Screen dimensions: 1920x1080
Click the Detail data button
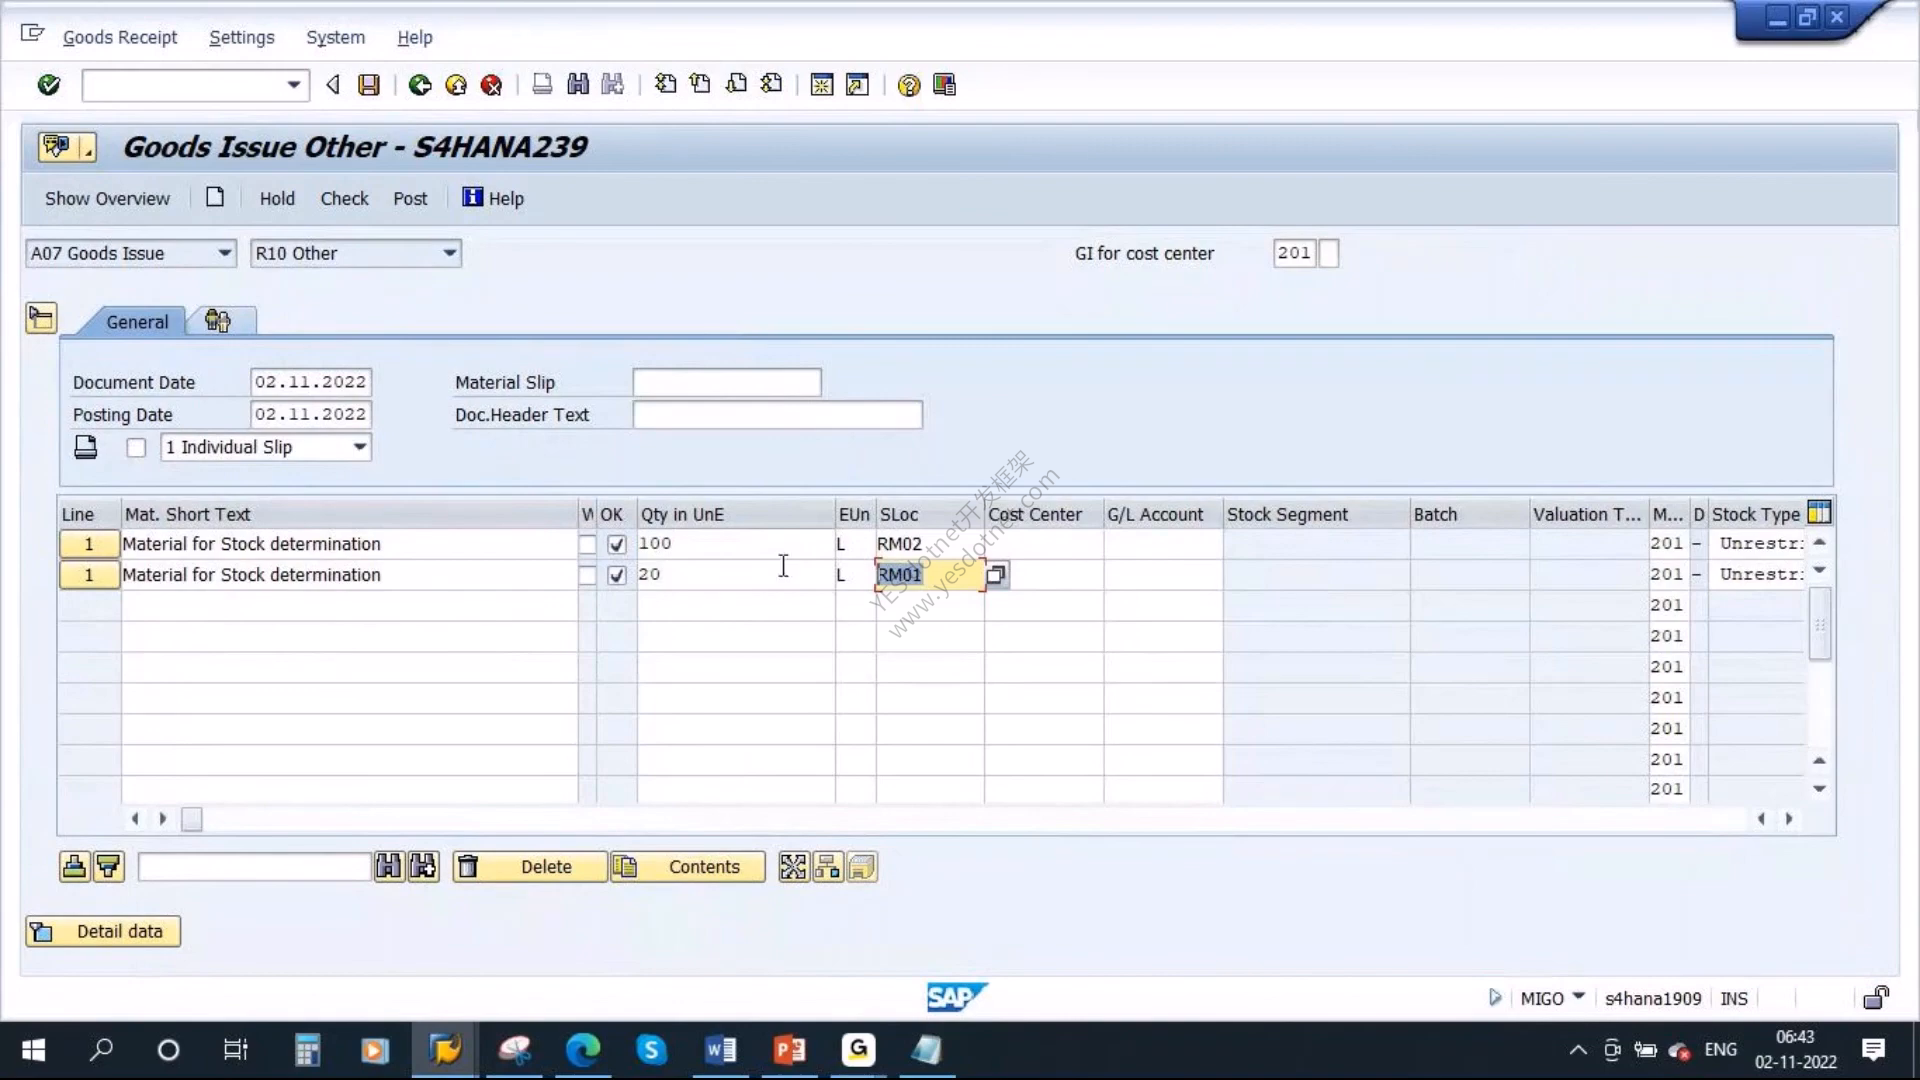point(103,931)
